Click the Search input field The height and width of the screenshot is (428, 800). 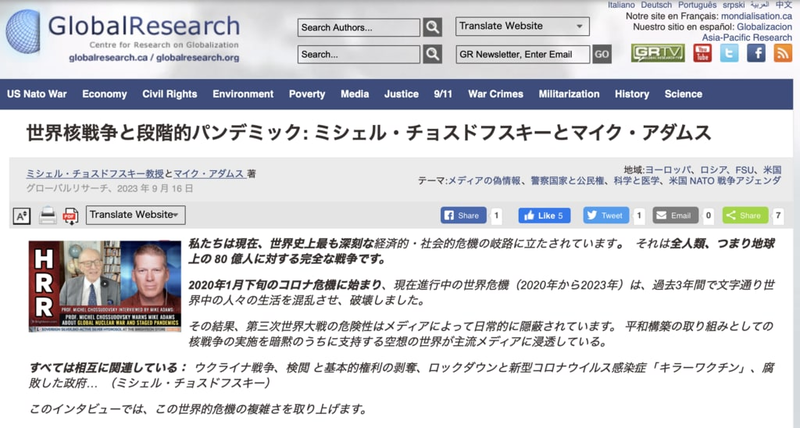coord(359,54)
